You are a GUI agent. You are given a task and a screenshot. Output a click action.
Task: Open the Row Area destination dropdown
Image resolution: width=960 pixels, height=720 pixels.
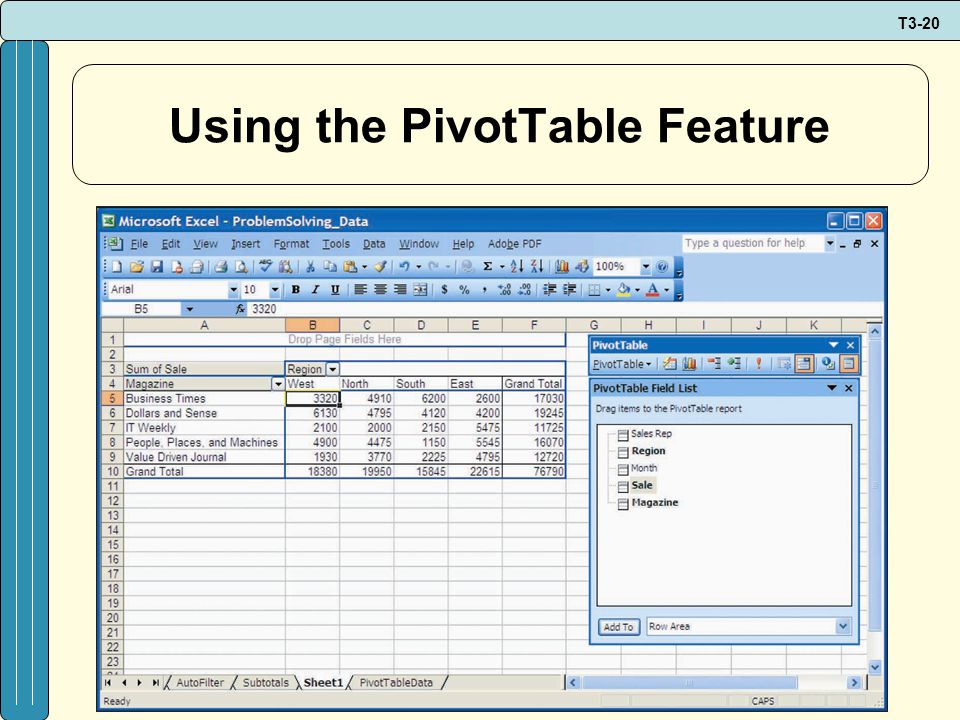coord(843,626)
